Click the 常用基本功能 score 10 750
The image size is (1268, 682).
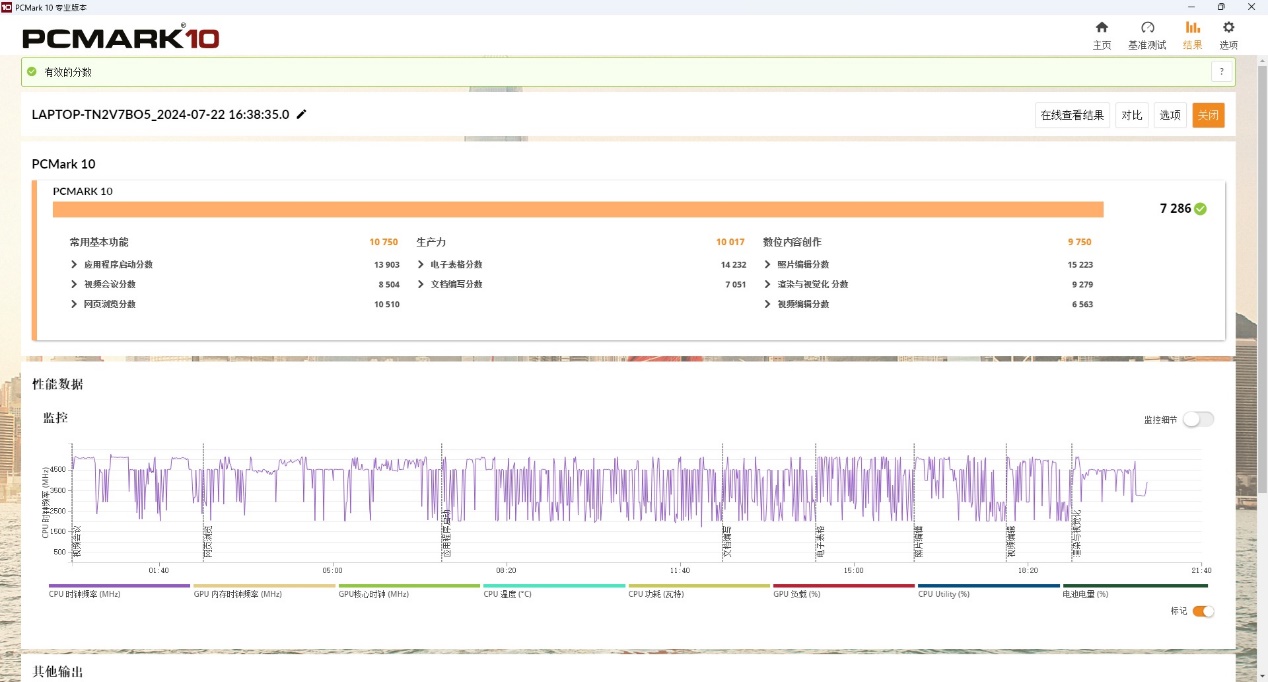pos(384,242)
